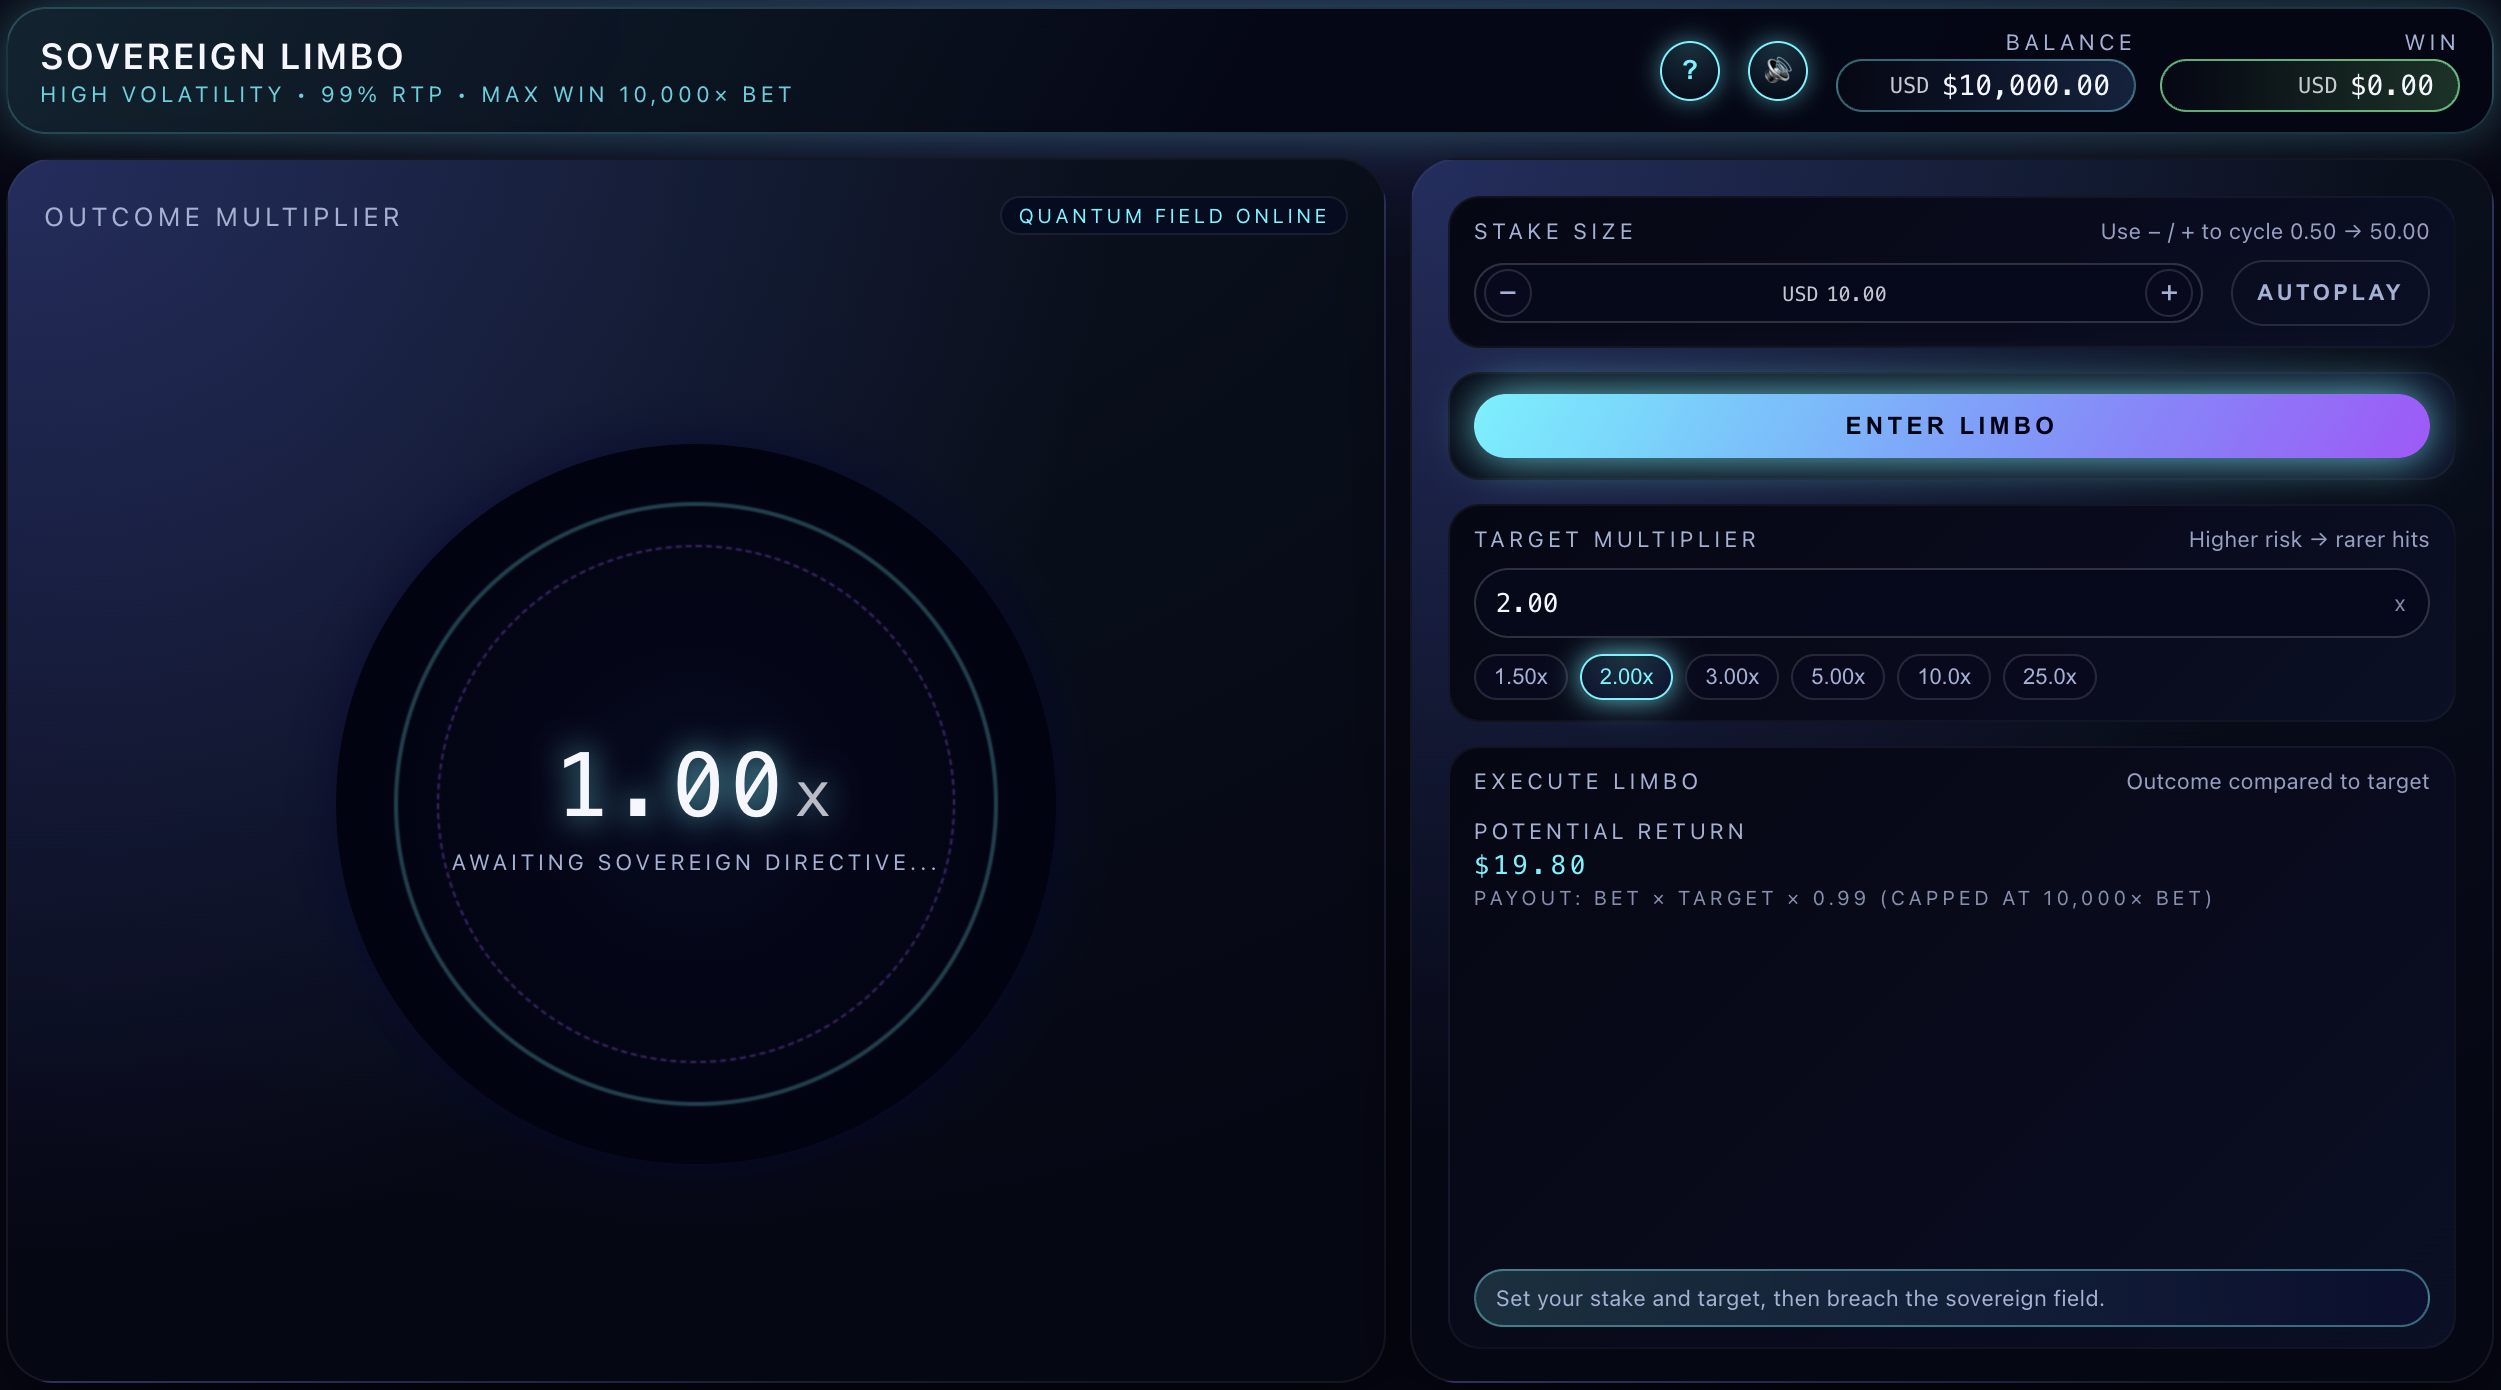The height and width of the screenshot is (1390, 2501).
Task: Click the $19.80 potential return value
Action: click(1529, 865)
